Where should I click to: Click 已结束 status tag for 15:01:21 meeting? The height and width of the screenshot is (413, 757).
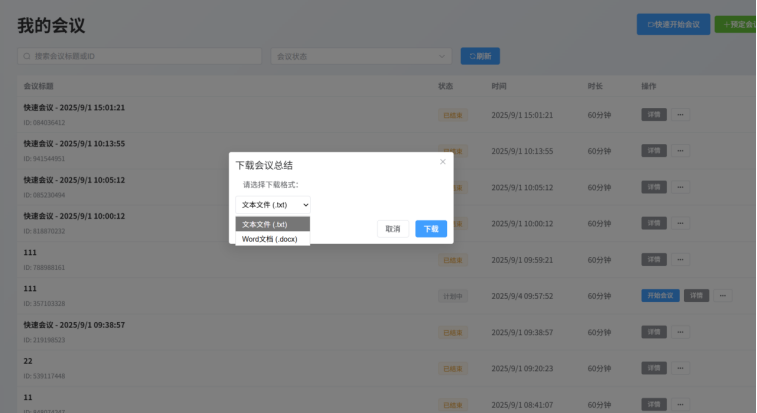pos(453,115)
